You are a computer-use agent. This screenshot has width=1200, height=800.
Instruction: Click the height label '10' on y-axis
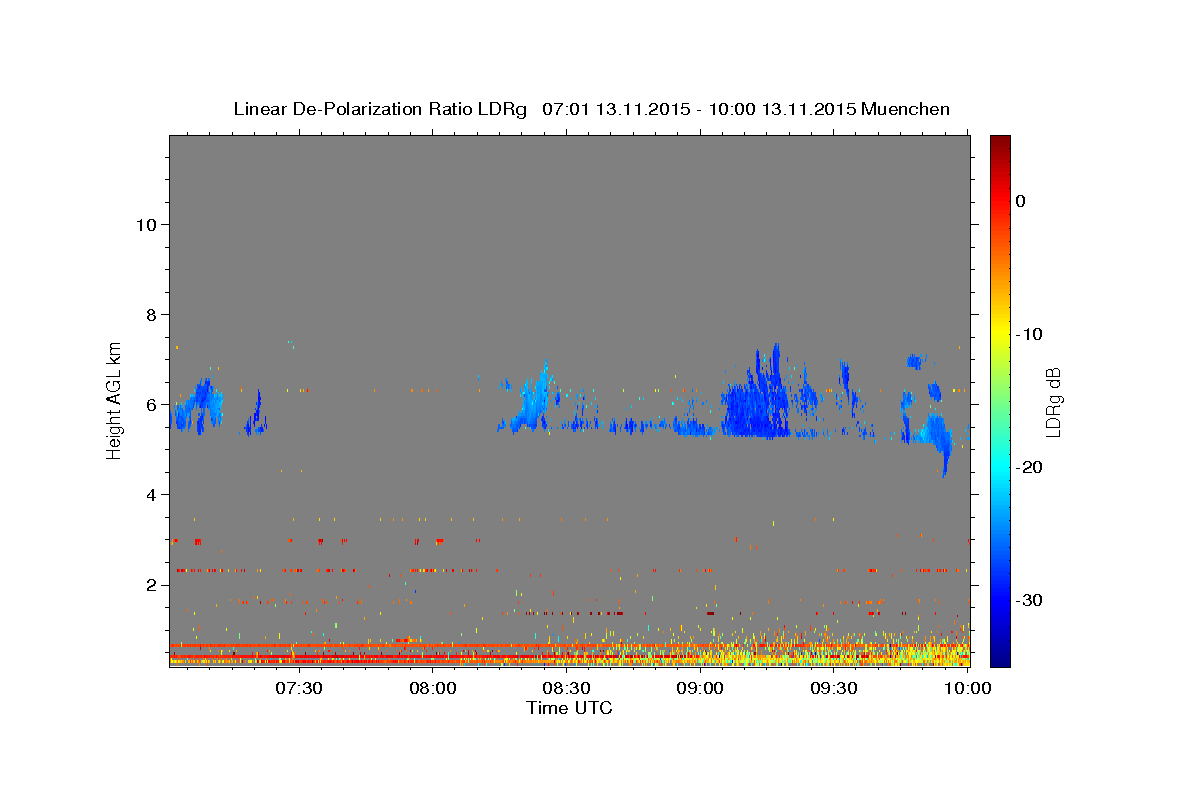click(146, 224)
